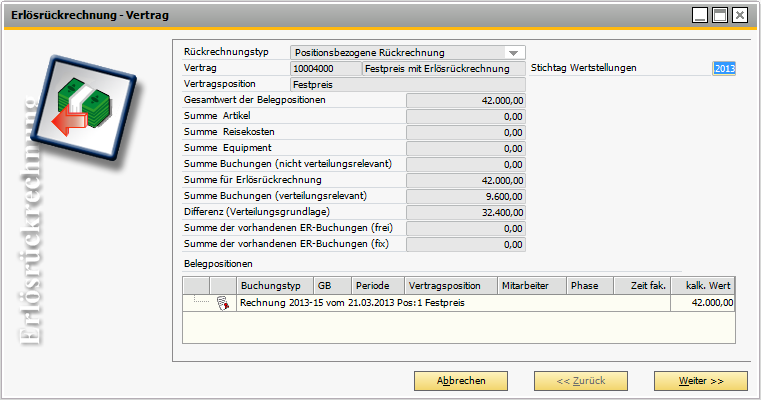Click the << Zurück button
761x400 pixels.
[x=581, y=381]
